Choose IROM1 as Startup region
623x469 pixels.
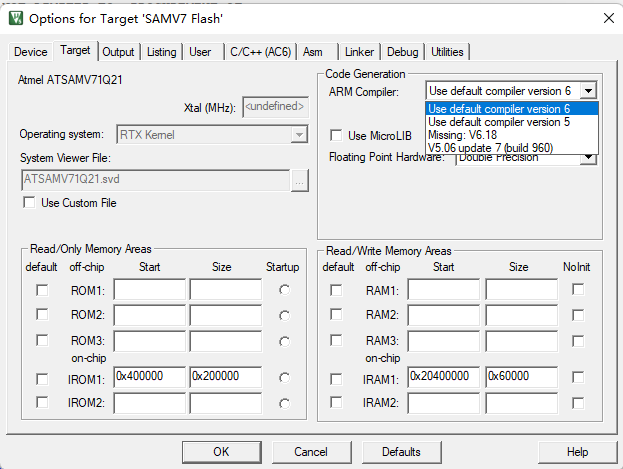(x=285, y=378)
